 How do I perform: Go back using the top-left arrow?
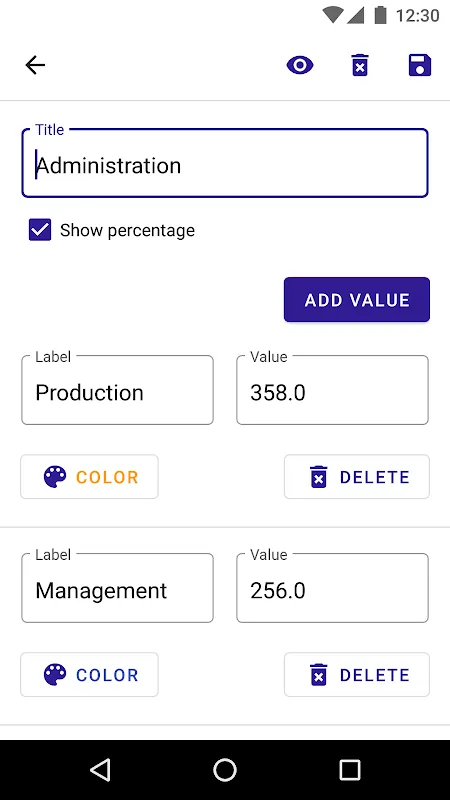click(35, 65)
